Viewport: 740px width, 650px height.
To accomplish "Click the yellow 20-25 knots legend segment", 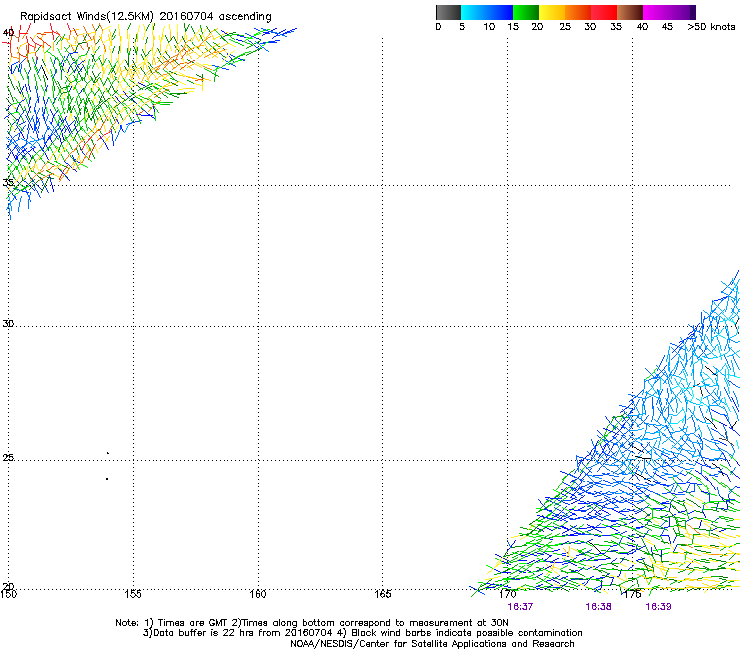I will click(x=552, y=12).
